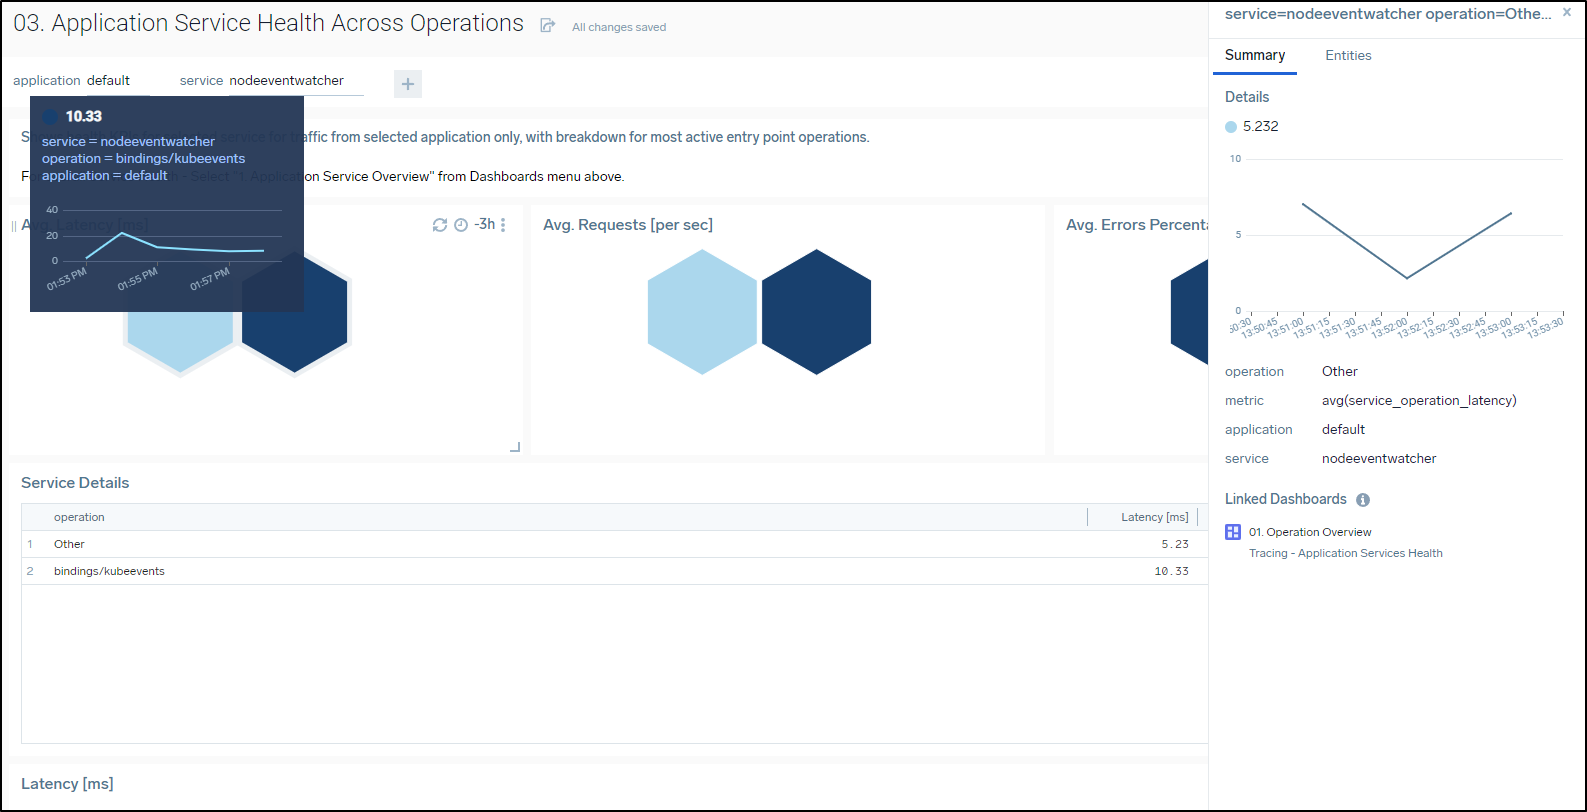Click the drag handle left of Avg. Latency panel
The width and height of the screenshot is (1587, 812).
click(14, 226)
